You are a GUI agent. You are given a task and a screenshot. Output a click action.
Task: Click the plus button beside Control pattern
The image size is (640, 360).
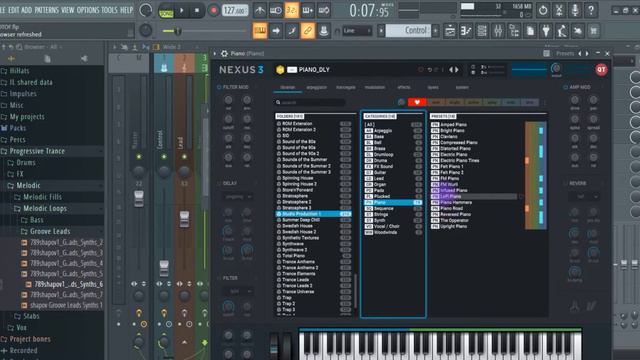coord(436,31)
